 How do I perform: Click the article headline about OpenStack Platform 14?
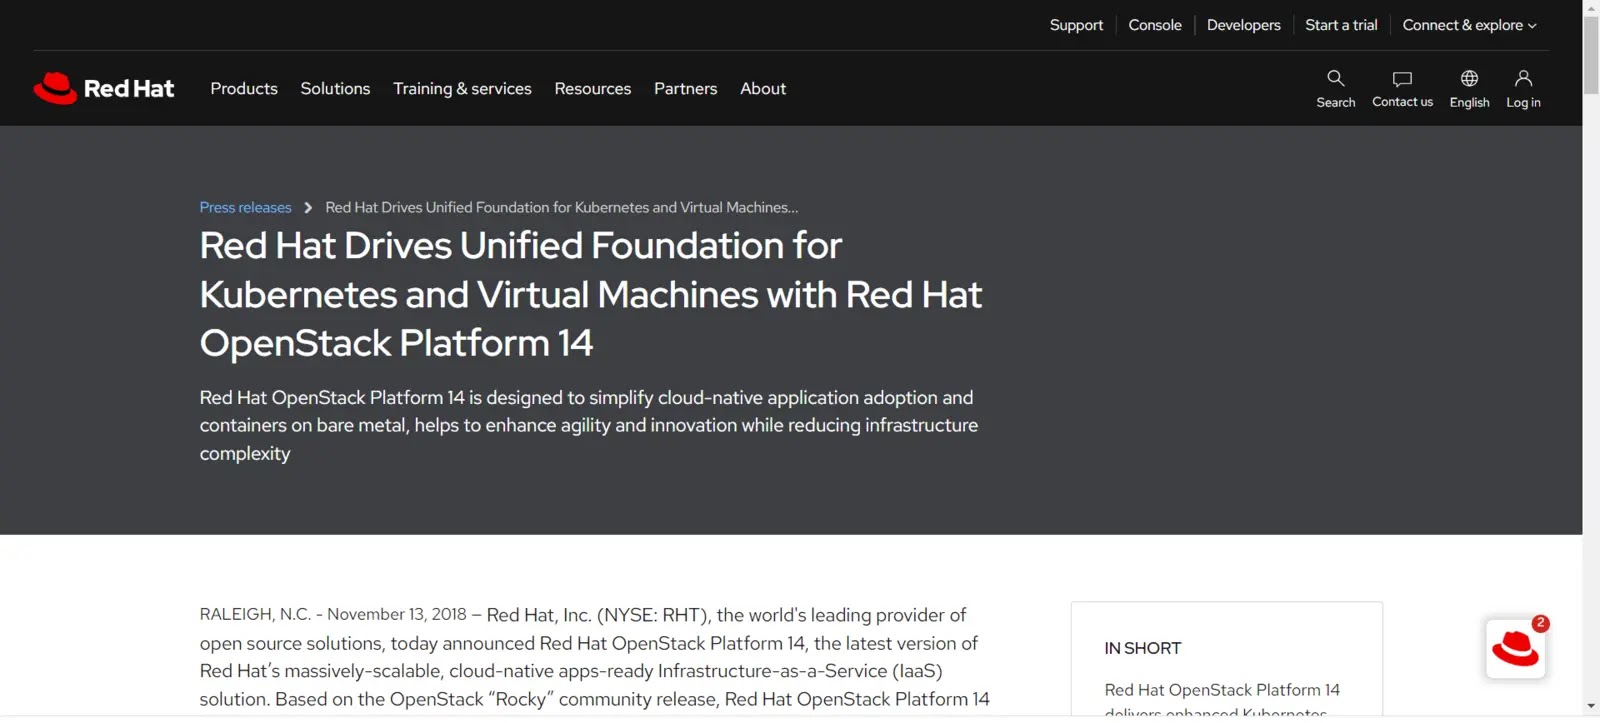(x=590, y=294)
